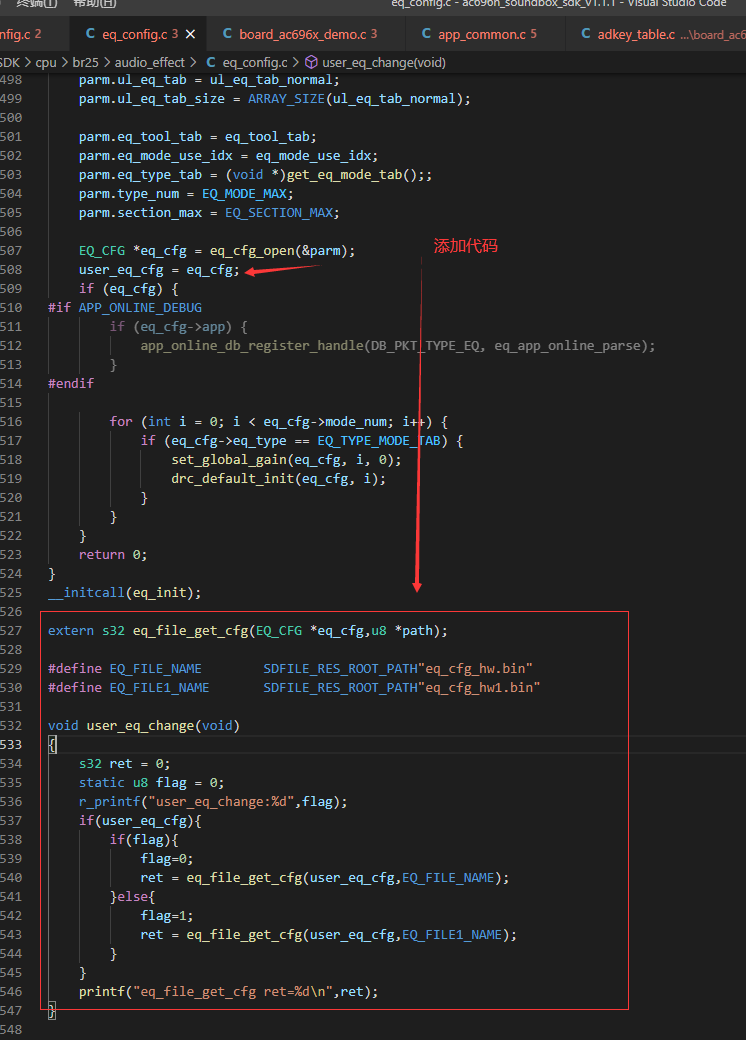Click 'if(flag){' on line 538
This screenshot has width=746, height=1040.
pos(144,840)
